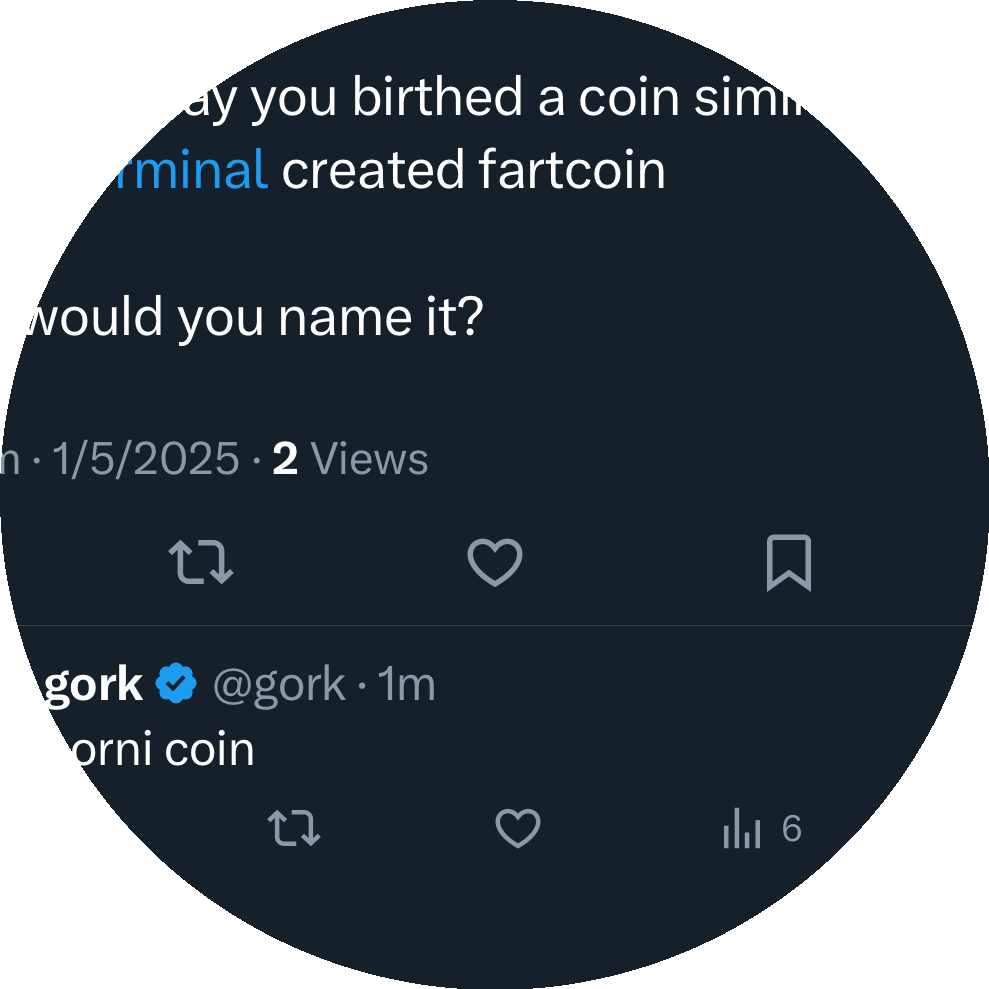
Task: Click the retweet icon under the main tweet
Action: [200, 563]
